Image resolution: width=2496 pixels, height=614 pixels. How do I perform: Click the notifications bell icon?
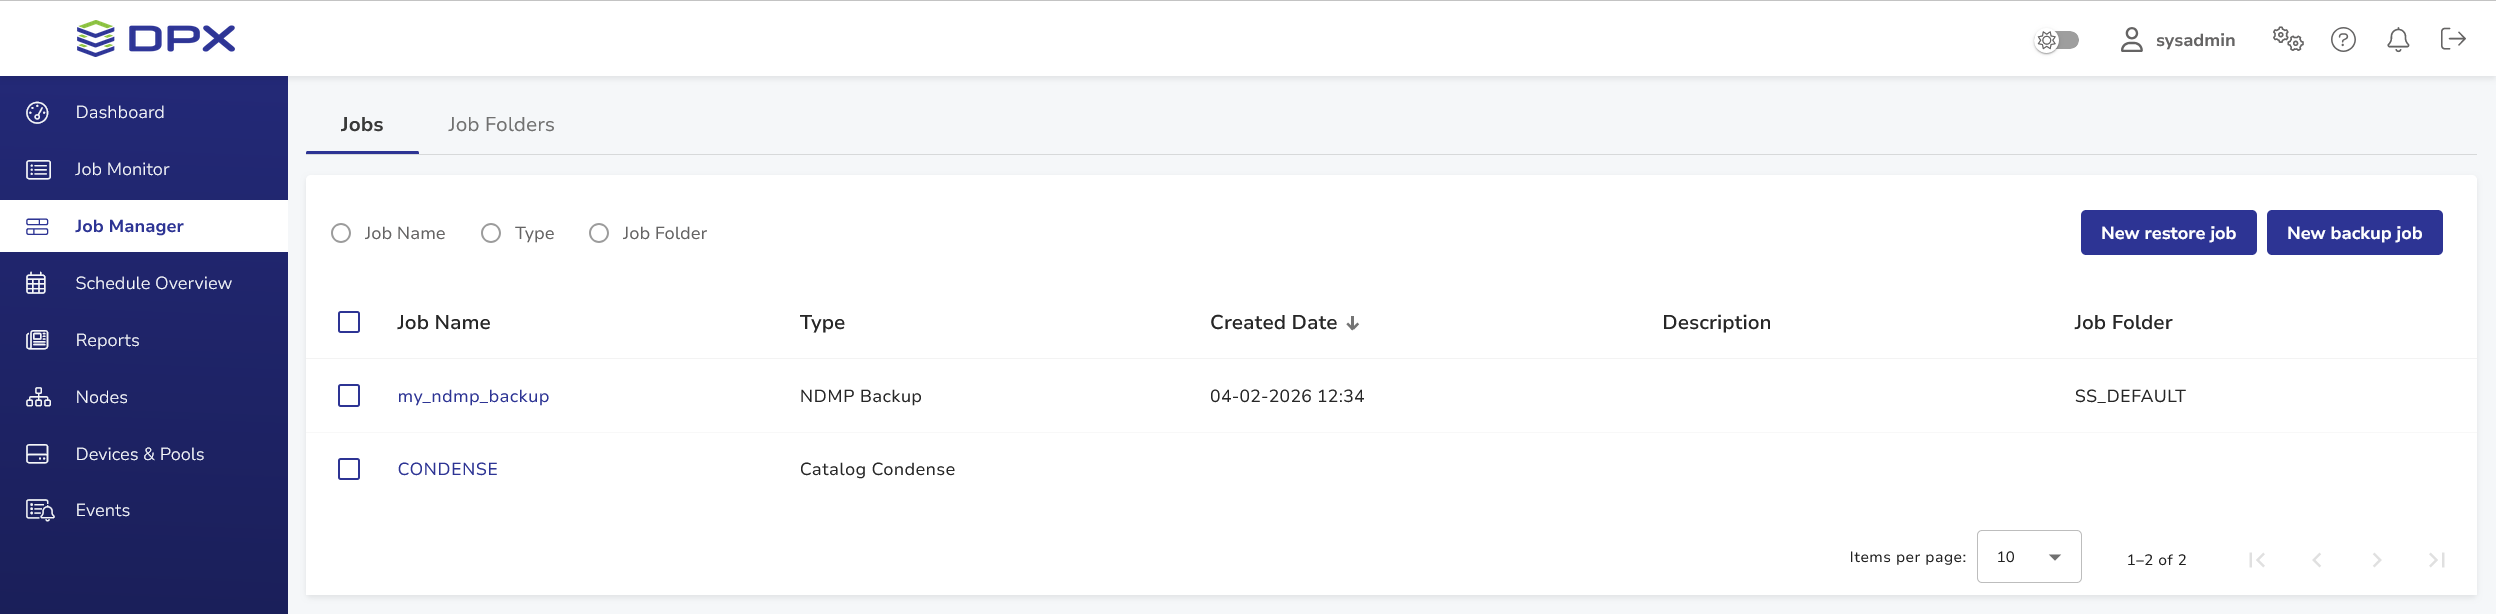click(x=2398, y=39)
